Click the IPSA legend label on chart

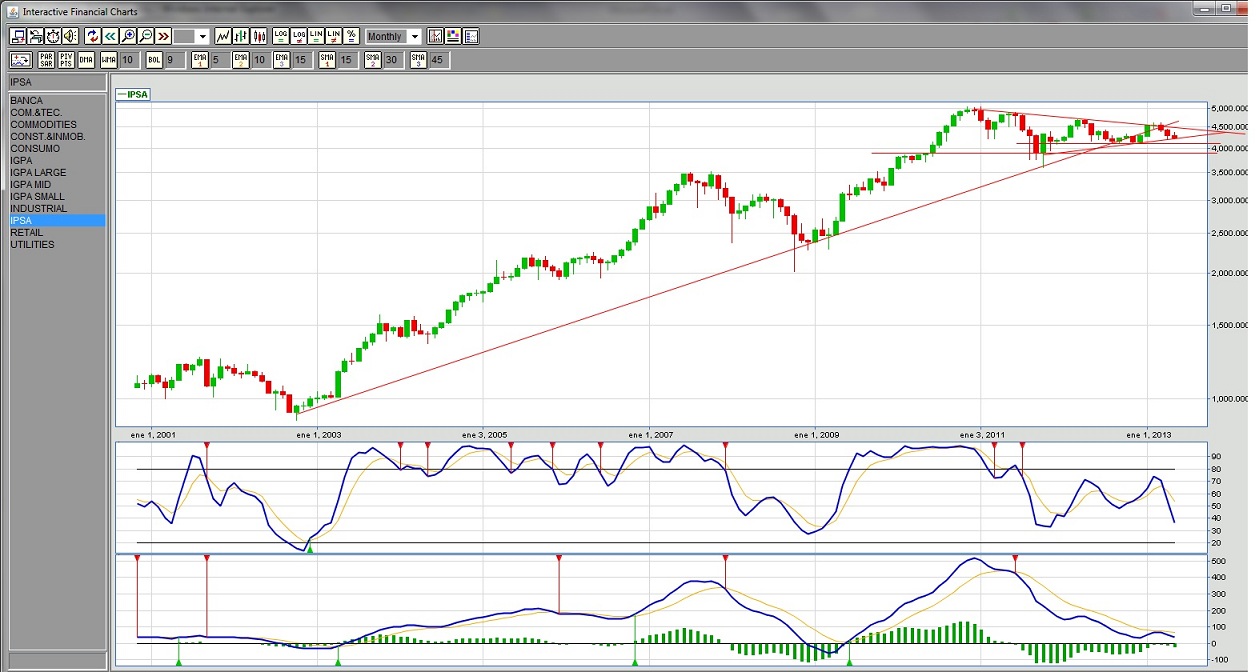[133, 94]
